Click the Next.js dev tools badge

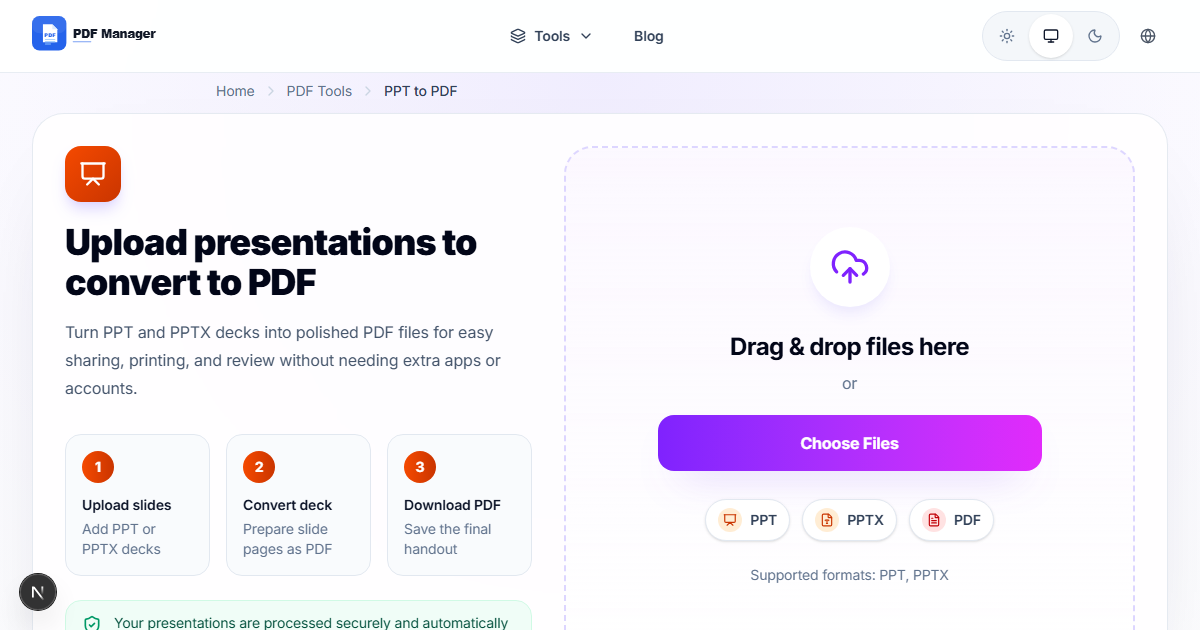[x=38, y=592]
